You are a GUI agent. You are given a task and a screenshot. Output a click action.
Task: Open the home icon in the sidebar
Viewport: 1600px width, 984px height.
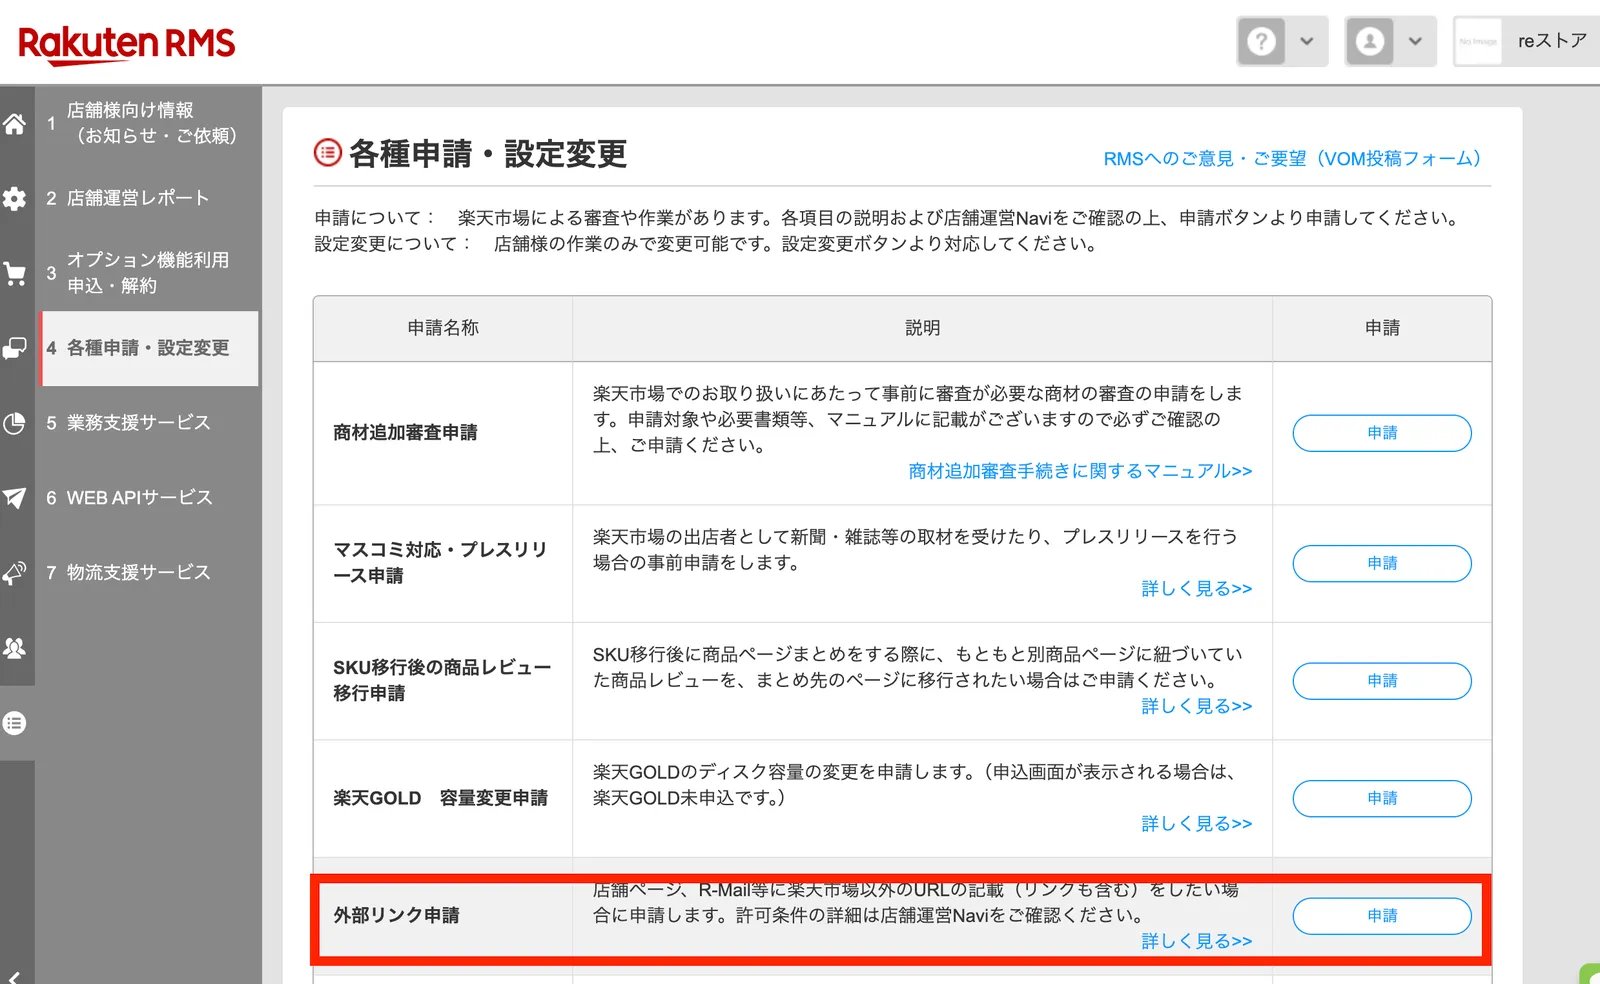click(14, 124)
